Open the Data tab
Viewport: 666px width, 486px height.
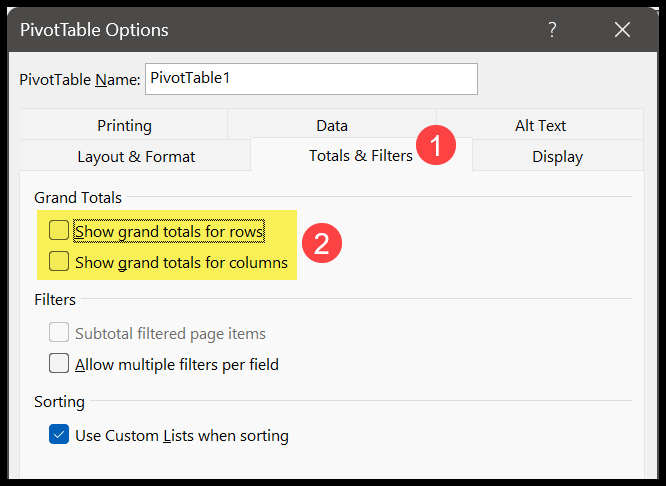pyautogui.click(x=332, y=125)
